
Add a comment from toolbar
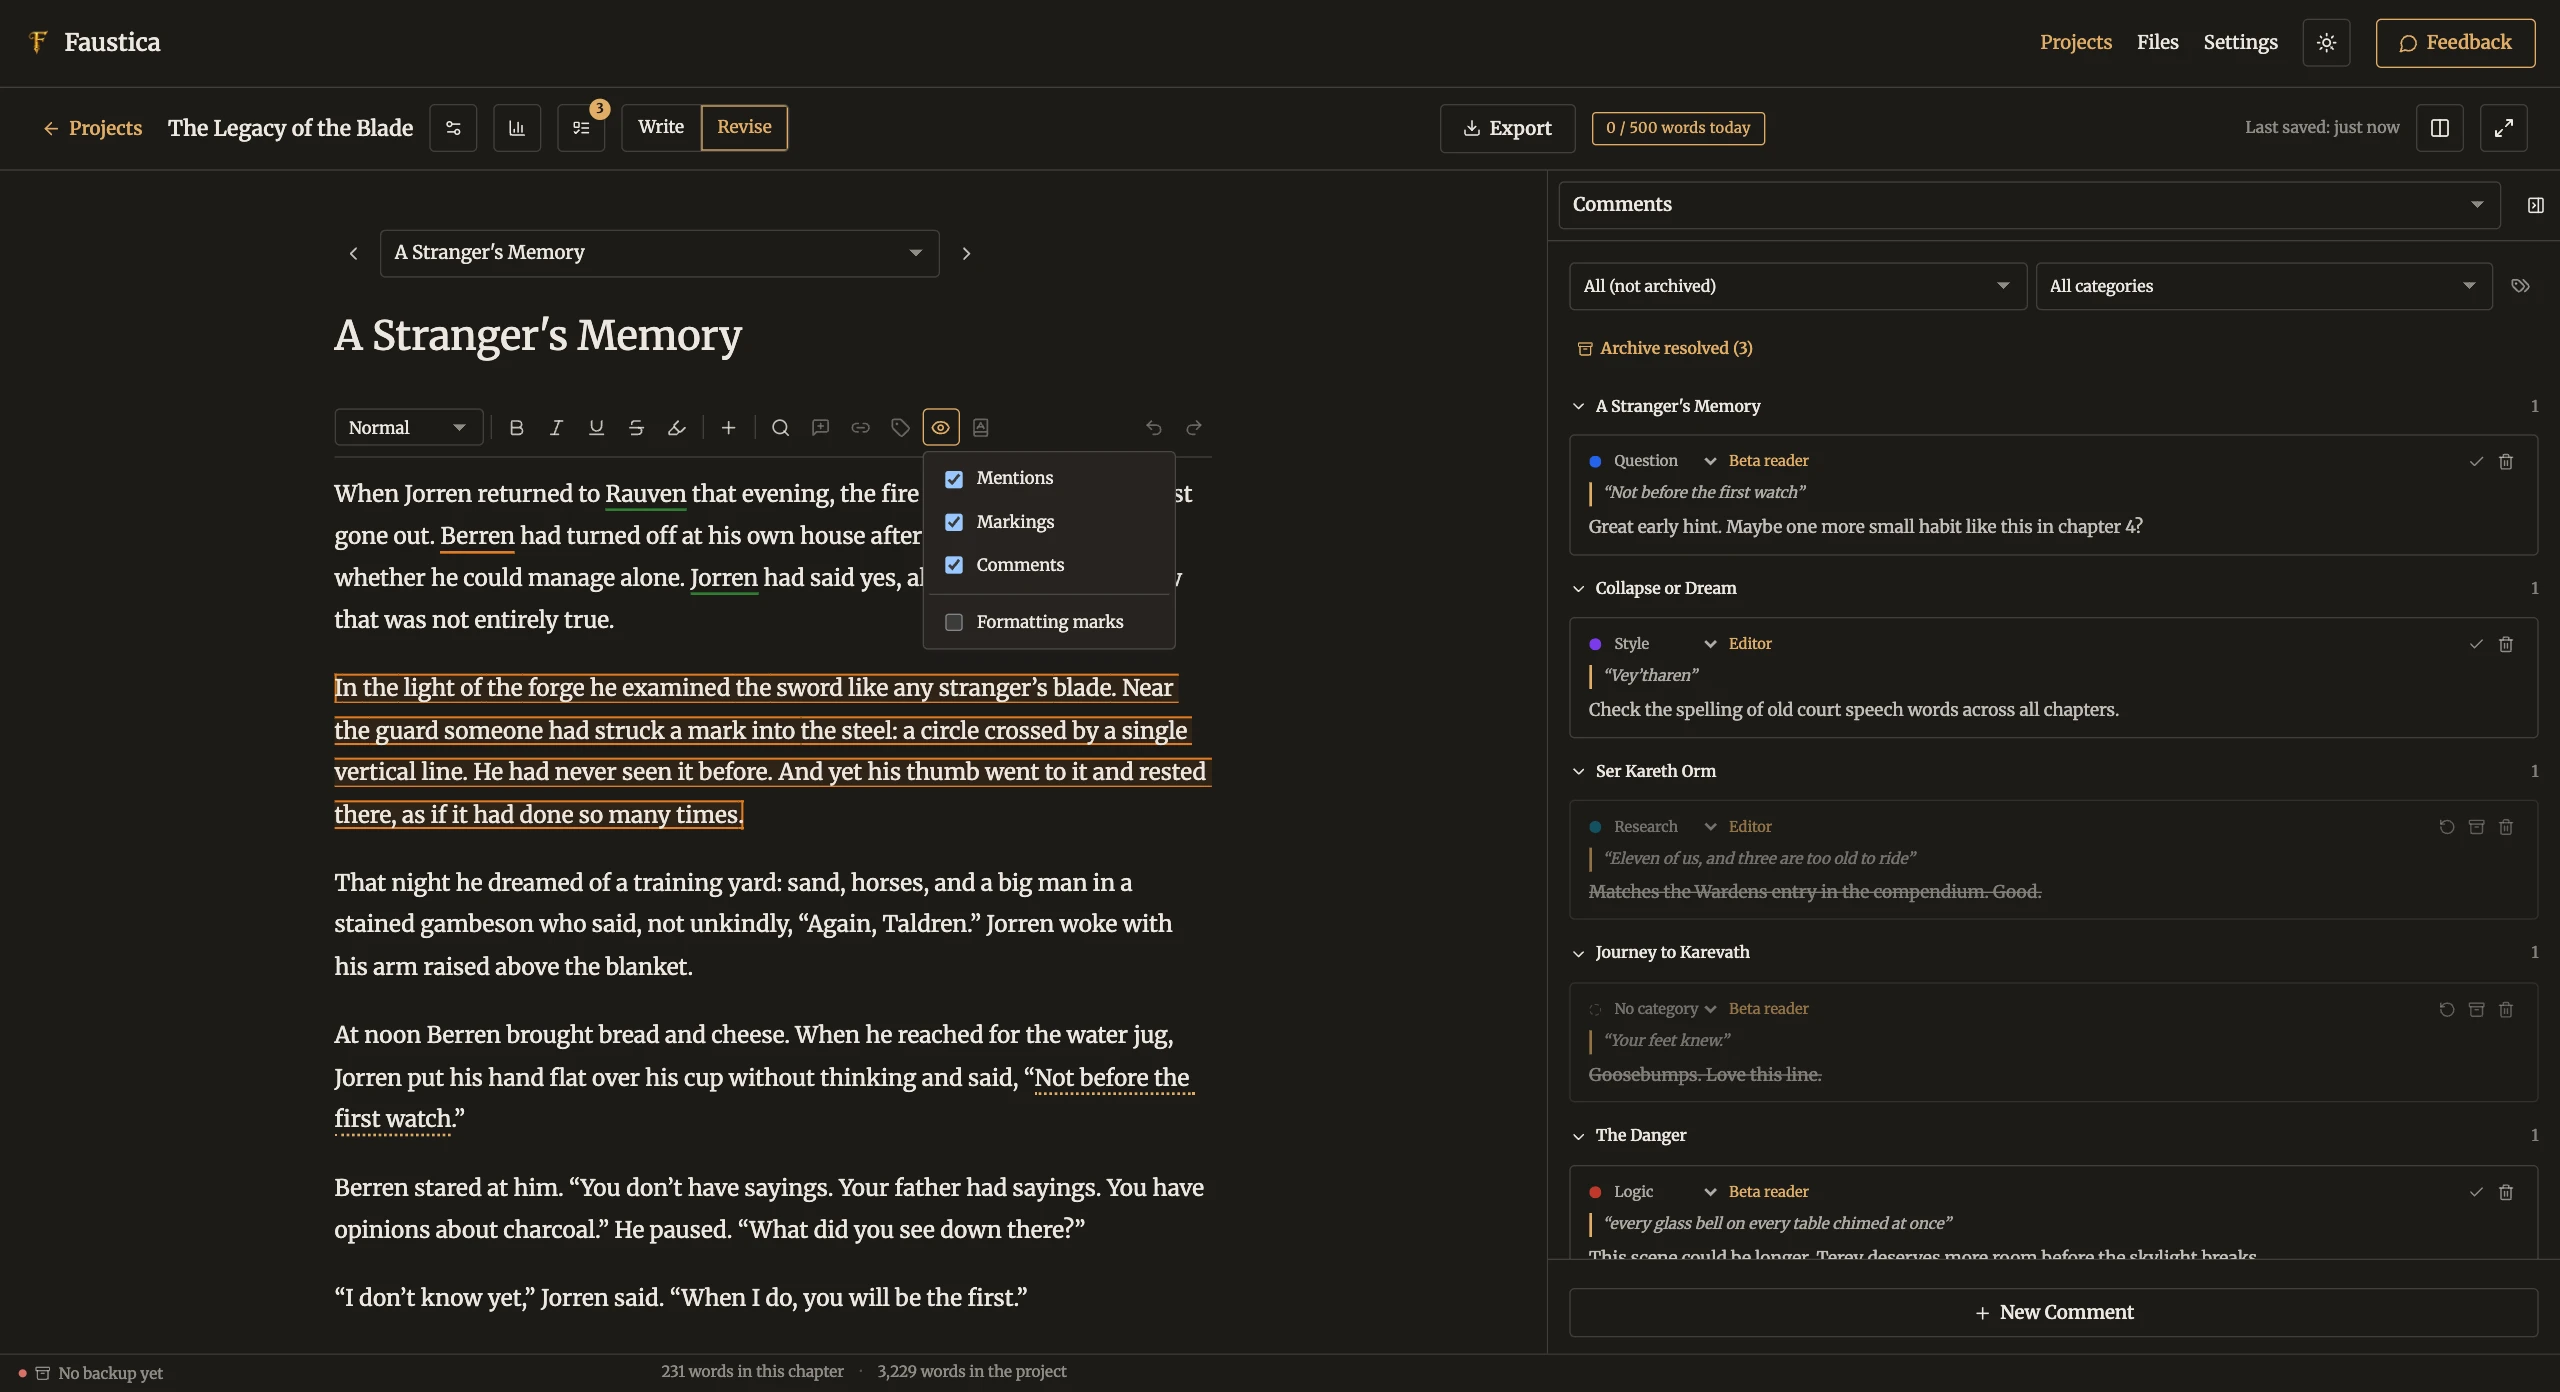tap(820, 428)
